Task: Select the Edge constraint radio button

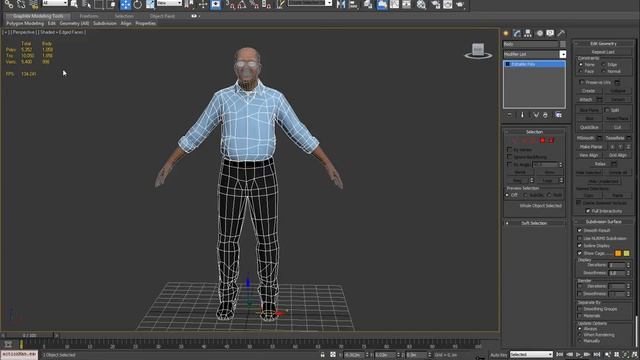Action: tap(604, 64)
